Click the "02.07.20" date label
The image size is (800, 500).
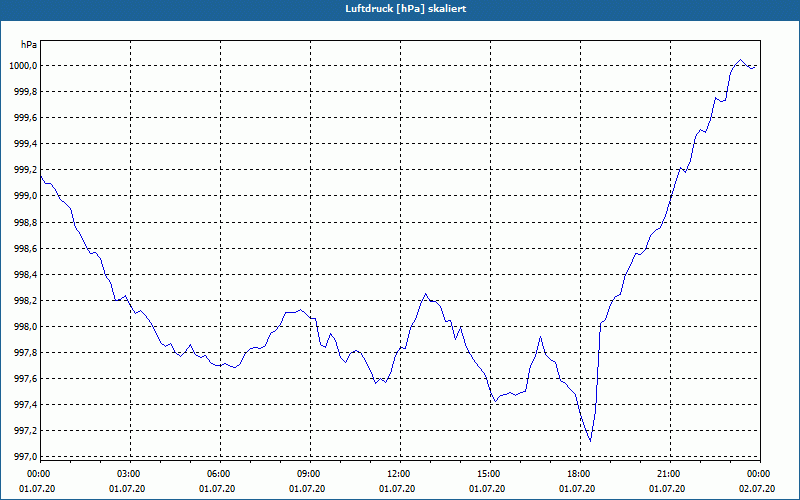[758, 489]
